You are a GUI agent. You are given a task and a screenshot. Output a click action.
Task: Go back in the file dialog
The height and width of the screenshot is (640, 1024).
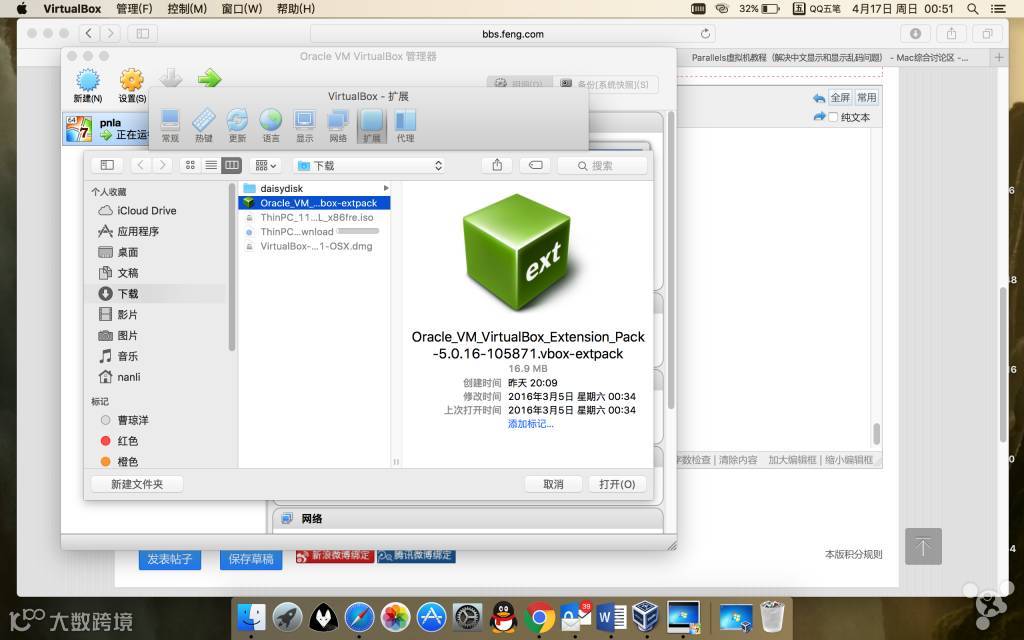pos(140,165)
